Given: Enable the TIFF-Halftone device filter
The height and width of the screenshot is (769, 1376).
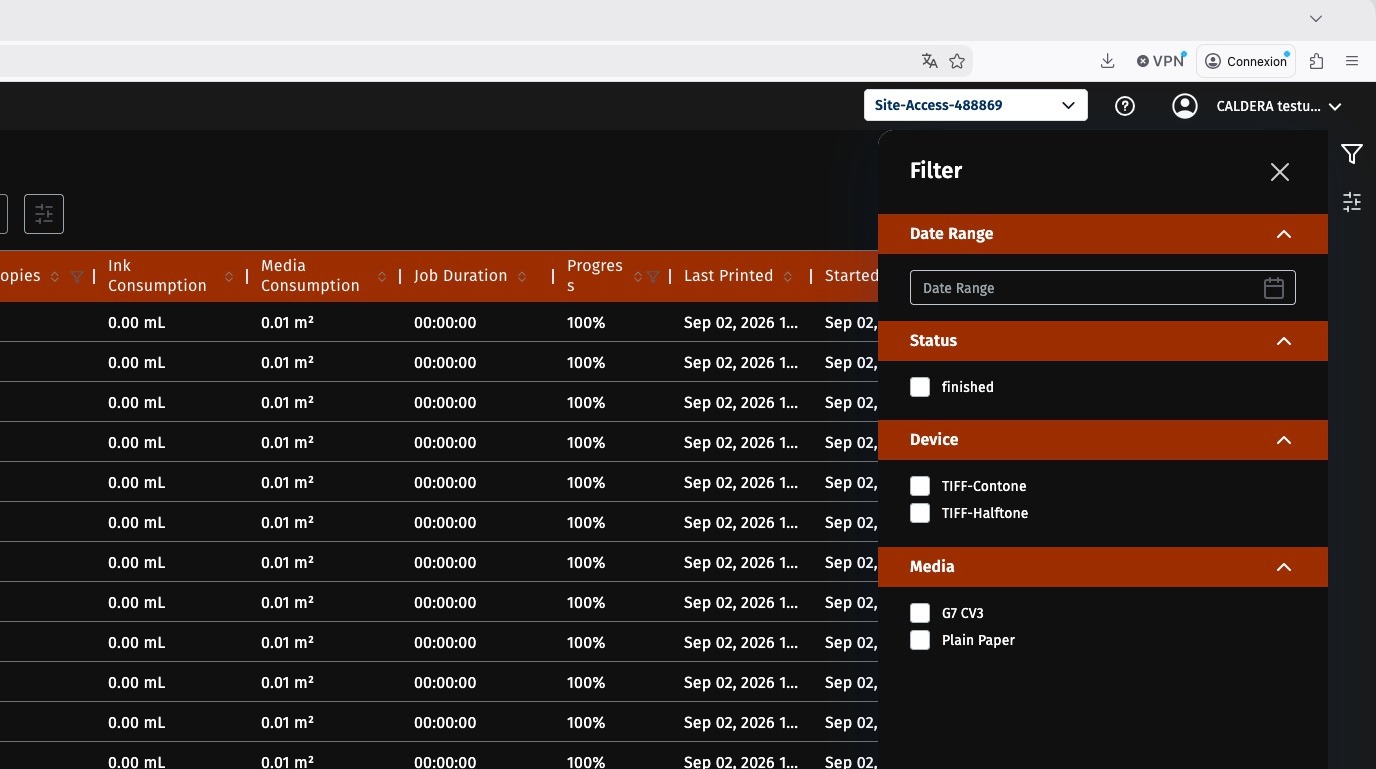Looking at the screenshot, I should click(920, 513).
